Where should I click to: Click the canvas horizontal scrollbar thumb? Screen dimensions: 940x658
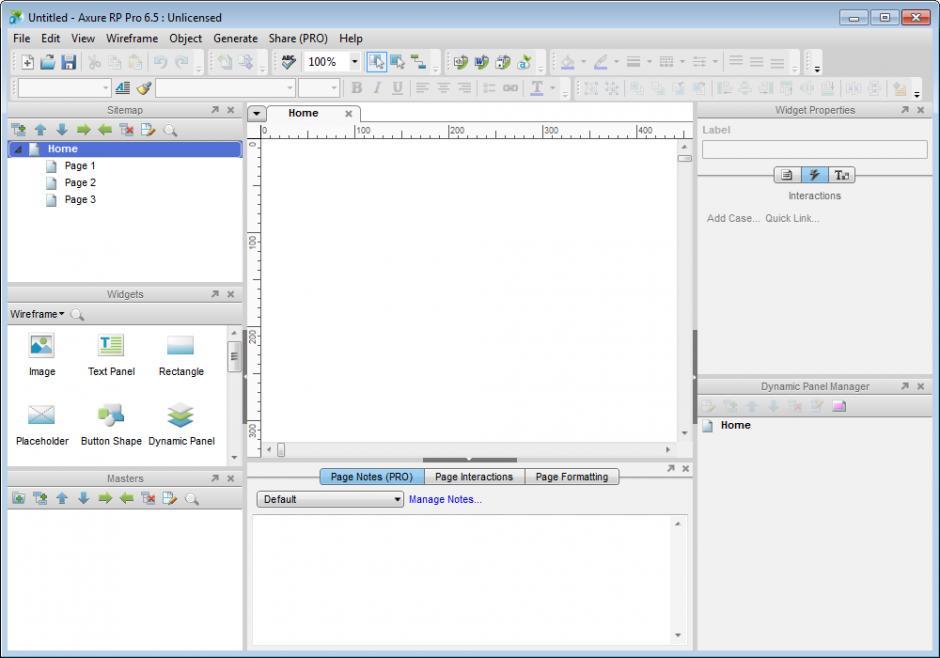click(281, 449)
